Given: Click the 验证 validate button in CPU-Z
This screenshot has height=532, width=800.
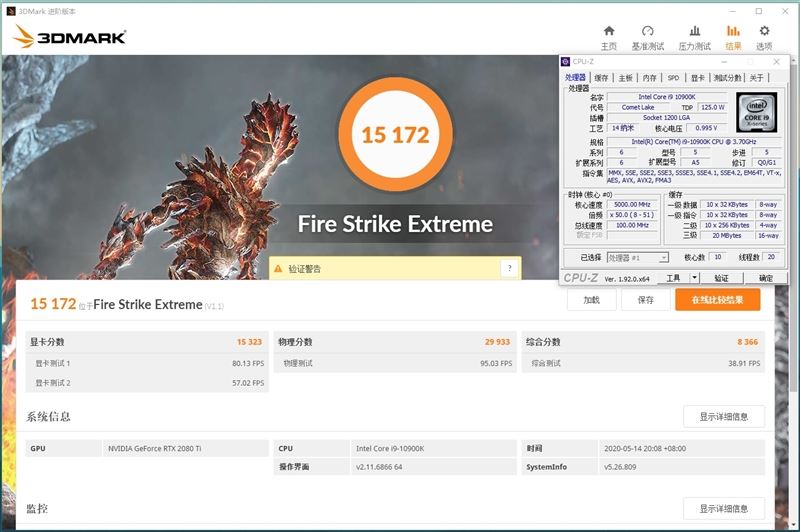Looking at the screenshot, I should [721, 278].
